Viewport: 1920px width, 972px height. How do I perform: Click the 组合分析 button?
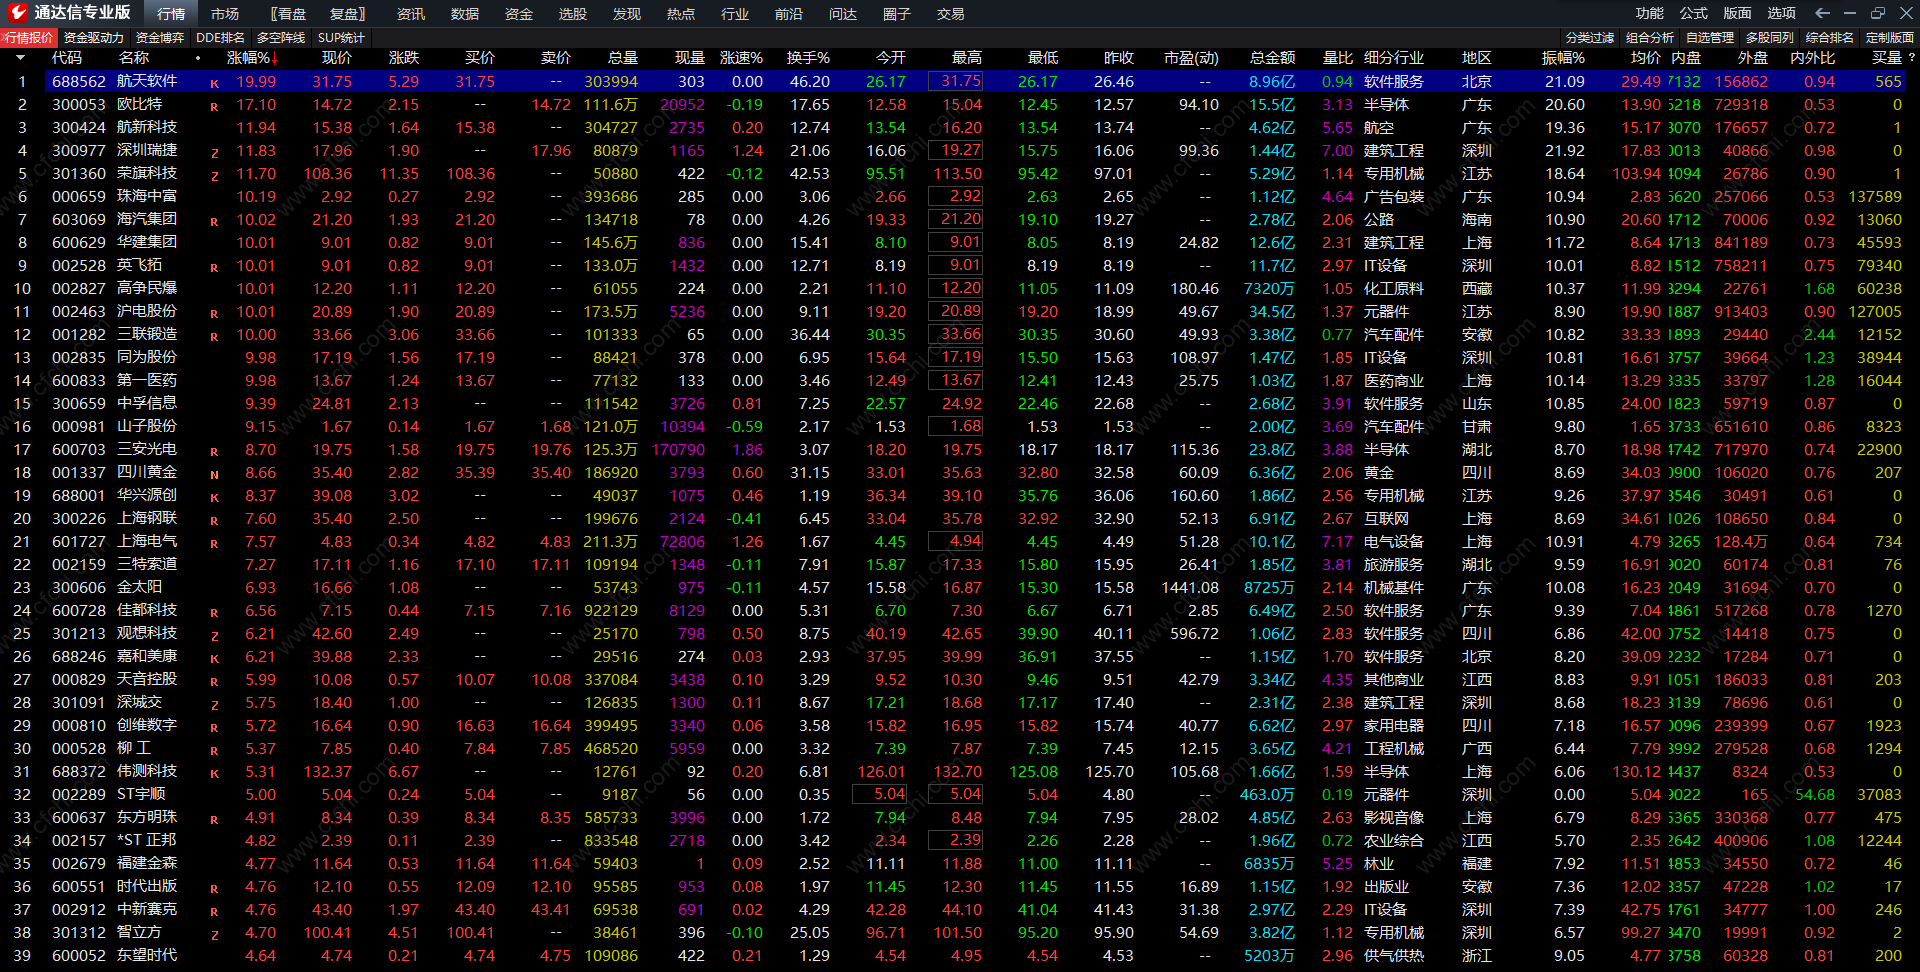(1650, 38)
